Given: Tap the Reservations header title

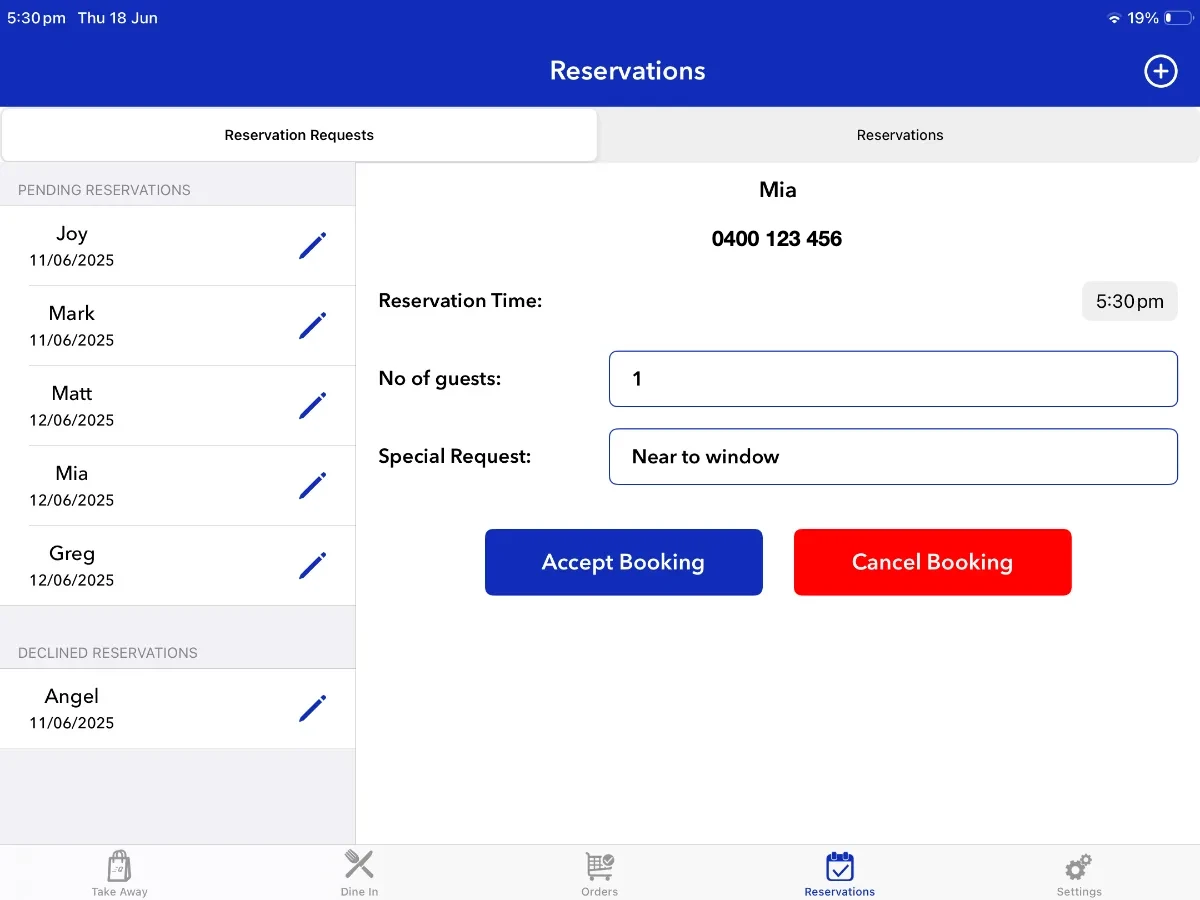Looking at the screenshot, I should click(x=628, y=71).
